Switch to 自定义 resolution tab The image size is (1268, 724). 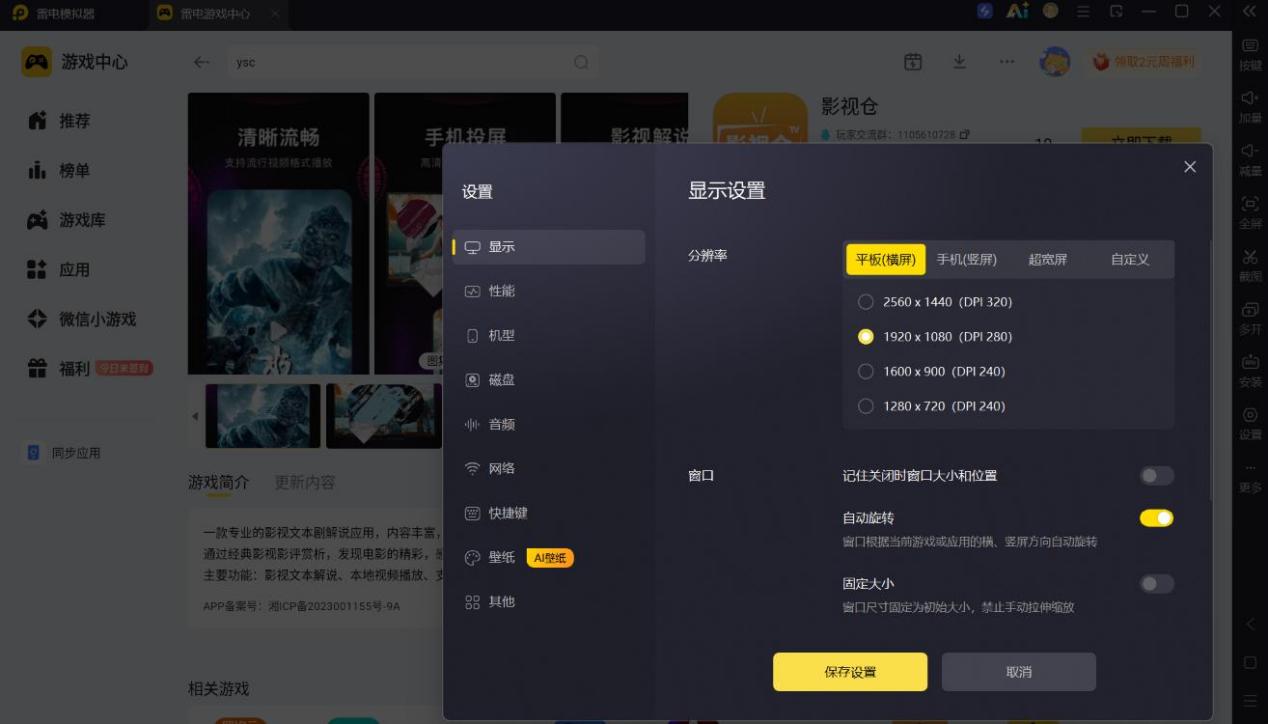point(1130,259)
